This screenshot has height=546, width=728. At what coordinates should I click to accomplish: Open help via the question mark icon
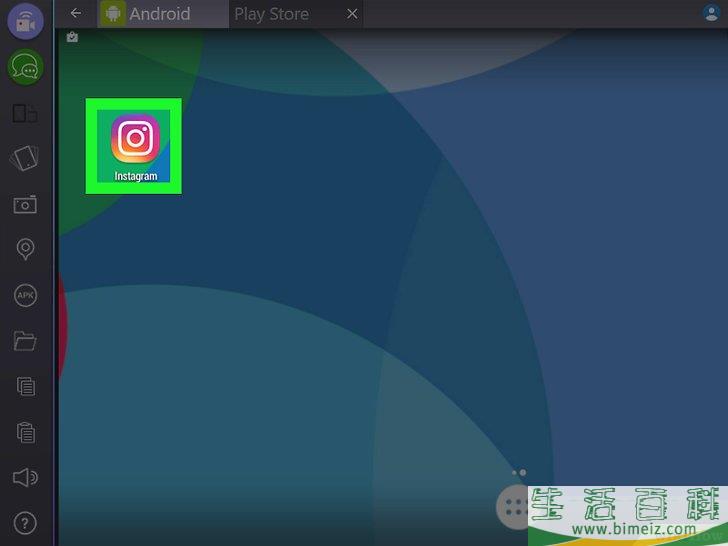pyautogui.click(x=26, y=523)
